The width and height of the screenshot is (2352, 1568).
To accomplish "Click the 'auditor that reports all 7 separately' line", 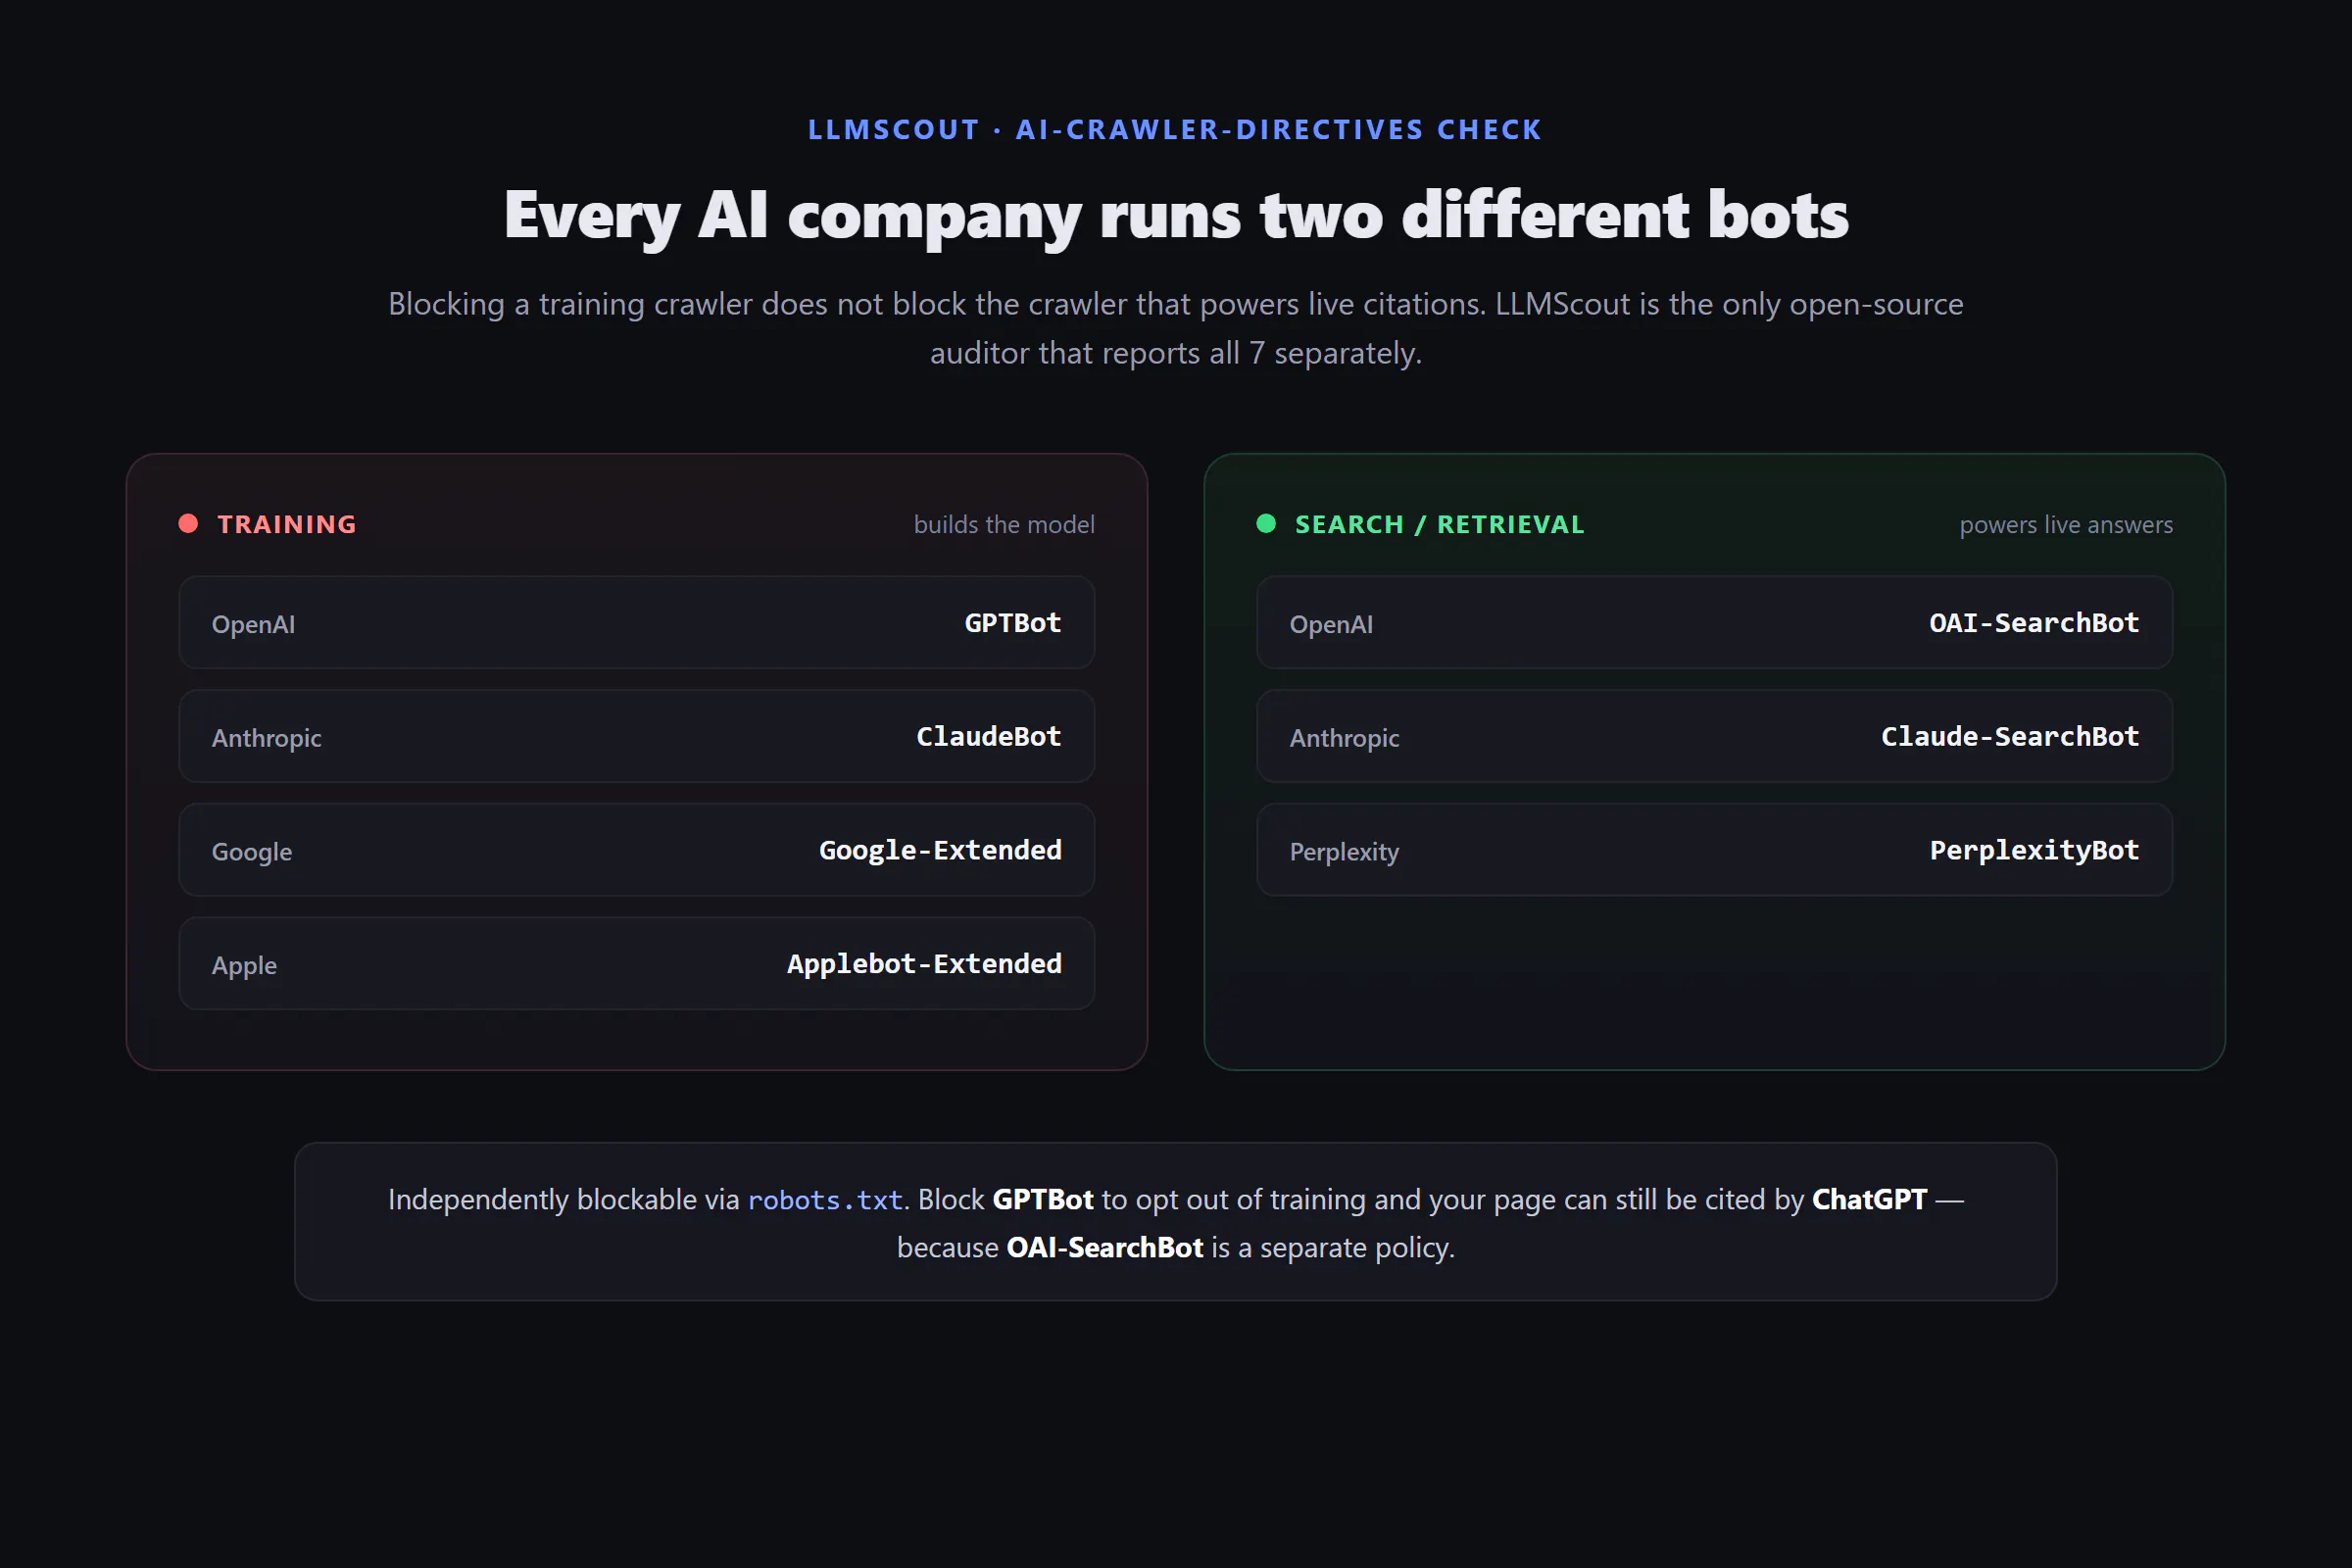I will click(x=1176, y=353).
